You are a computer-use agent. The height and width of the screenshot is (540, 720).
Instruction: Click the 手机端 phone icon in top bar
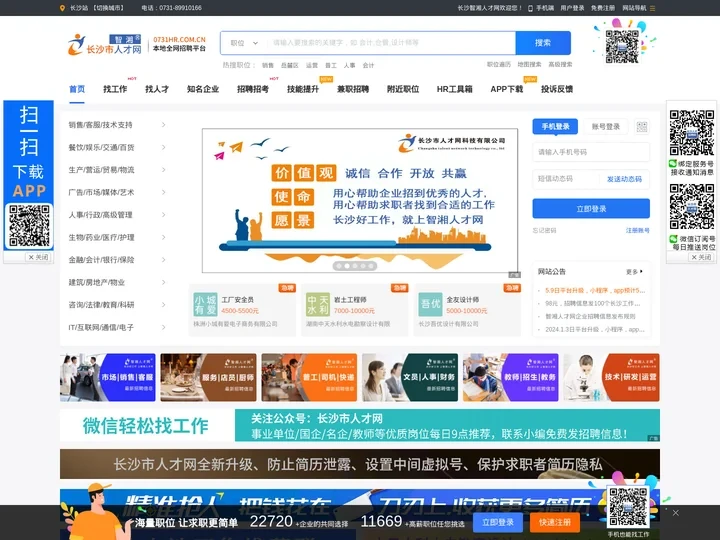tap(530, 8)
